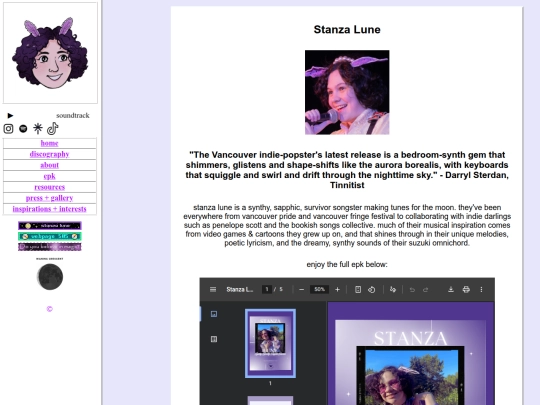Rotate the PDF counterclockwise

tap(372, 289)
